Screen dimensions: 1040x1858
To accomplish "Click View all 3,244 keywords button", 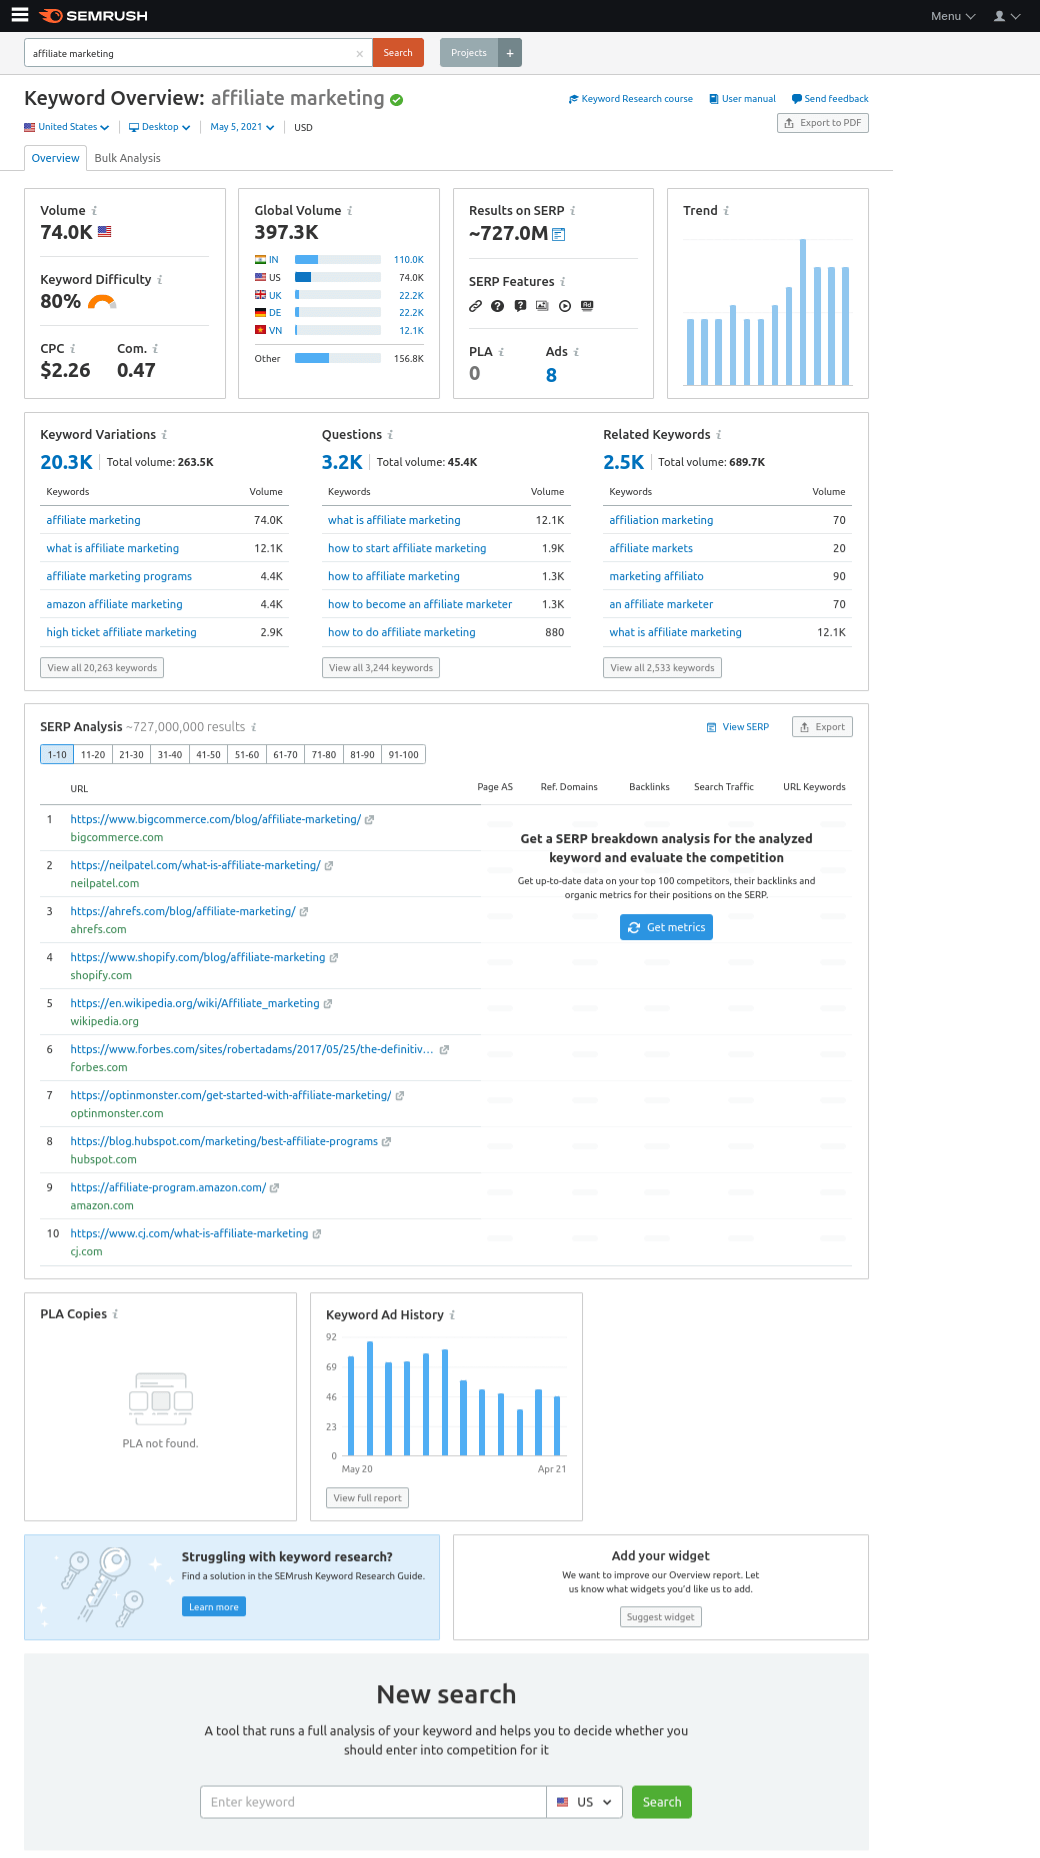I will click(x=381, y=668).
